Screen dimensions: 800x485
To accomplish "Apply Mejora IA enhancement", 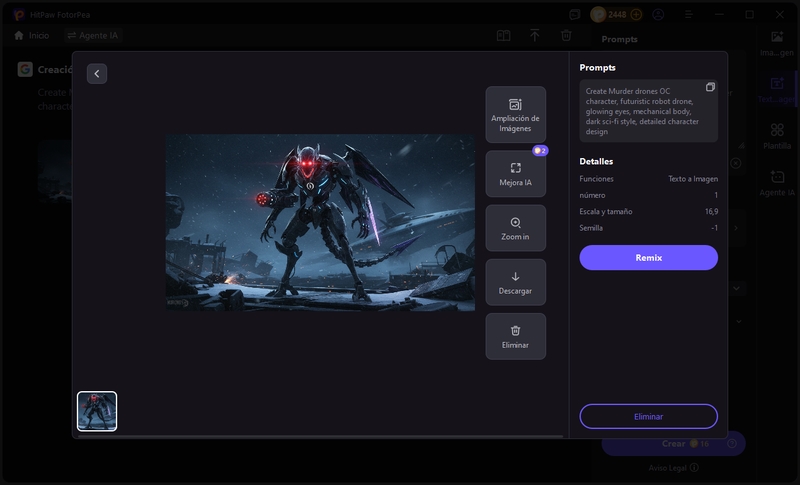I will 515,175.
